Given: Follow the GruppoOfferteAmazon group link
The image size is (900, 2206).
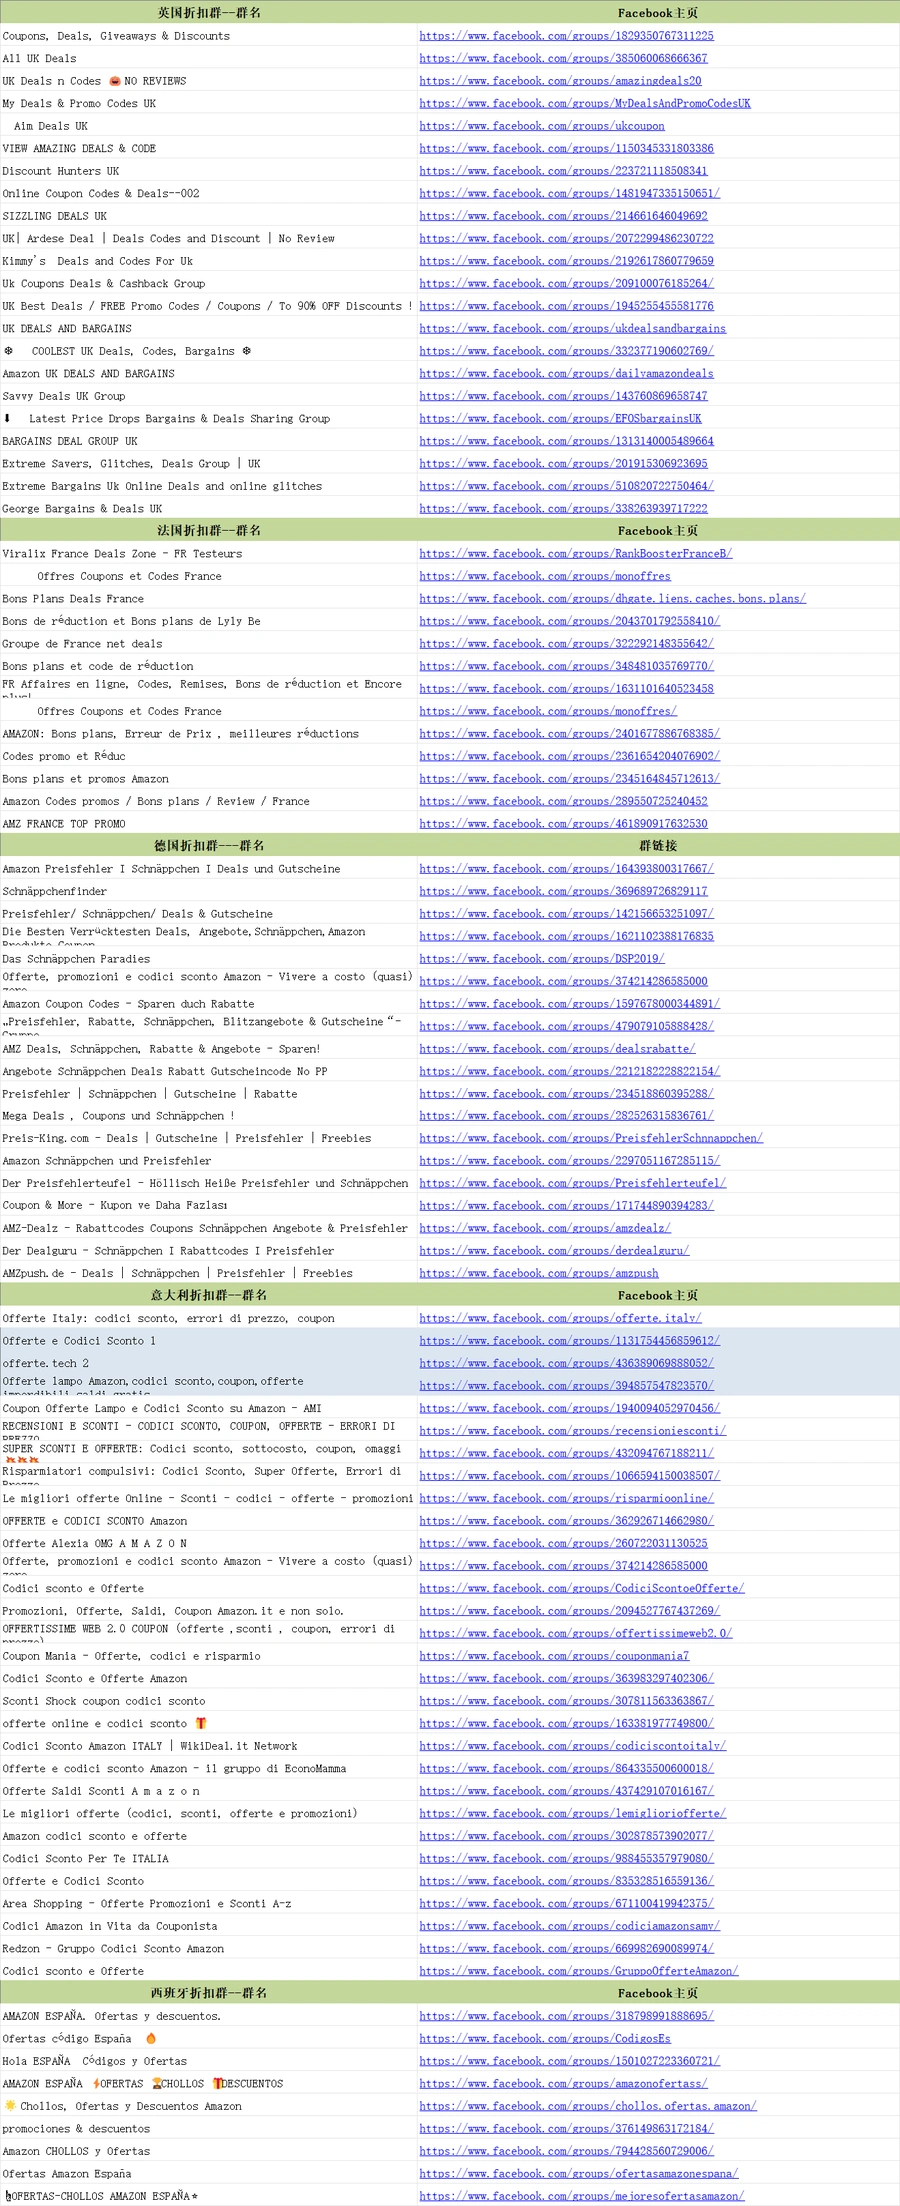Looking at the screenshot, I should click(579, 1971).
